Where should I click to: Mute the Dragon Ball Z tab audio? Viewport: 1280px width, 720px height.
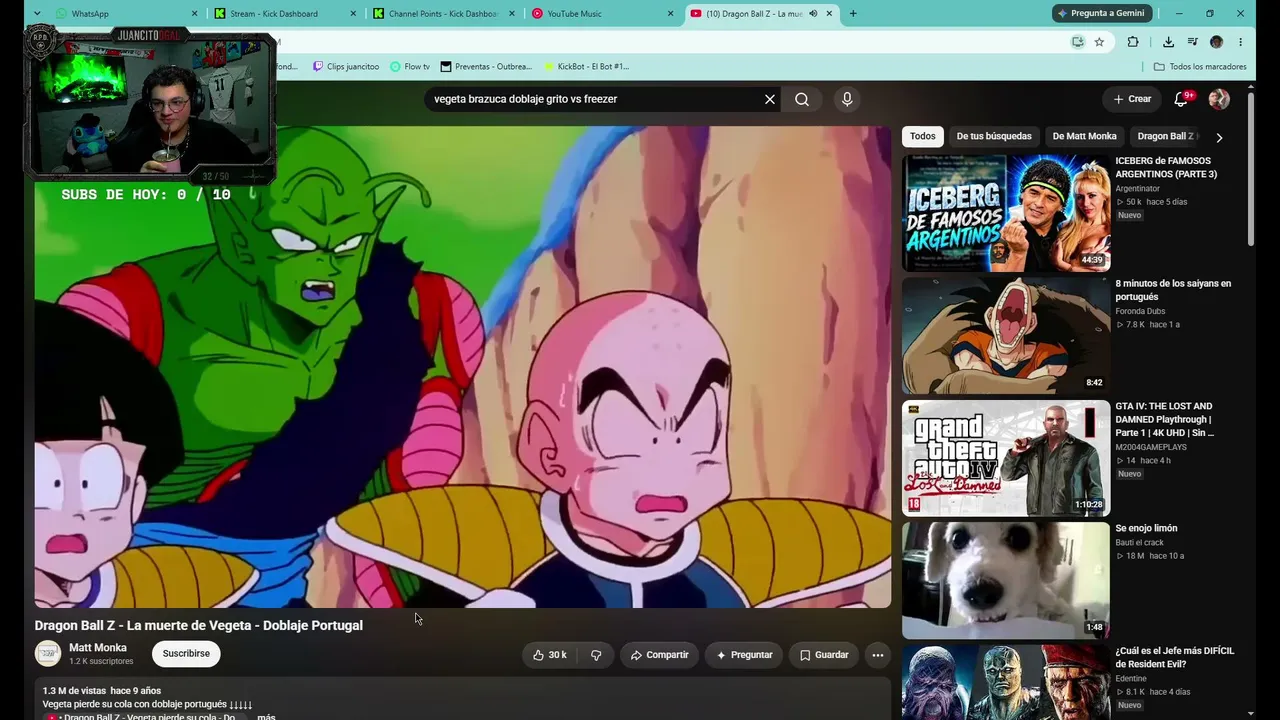tap(813, 14)
